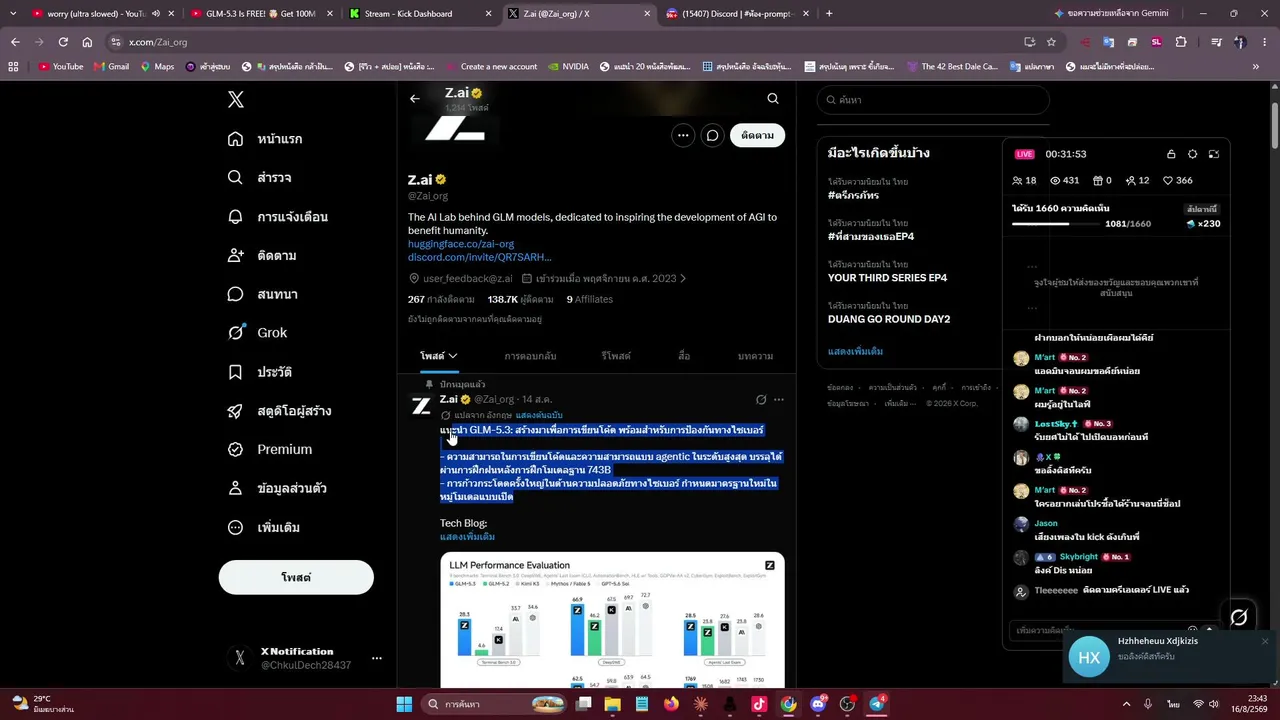1280x720 pixels.
Task: View the 9 Affiliates list
Action: point(590,300)
